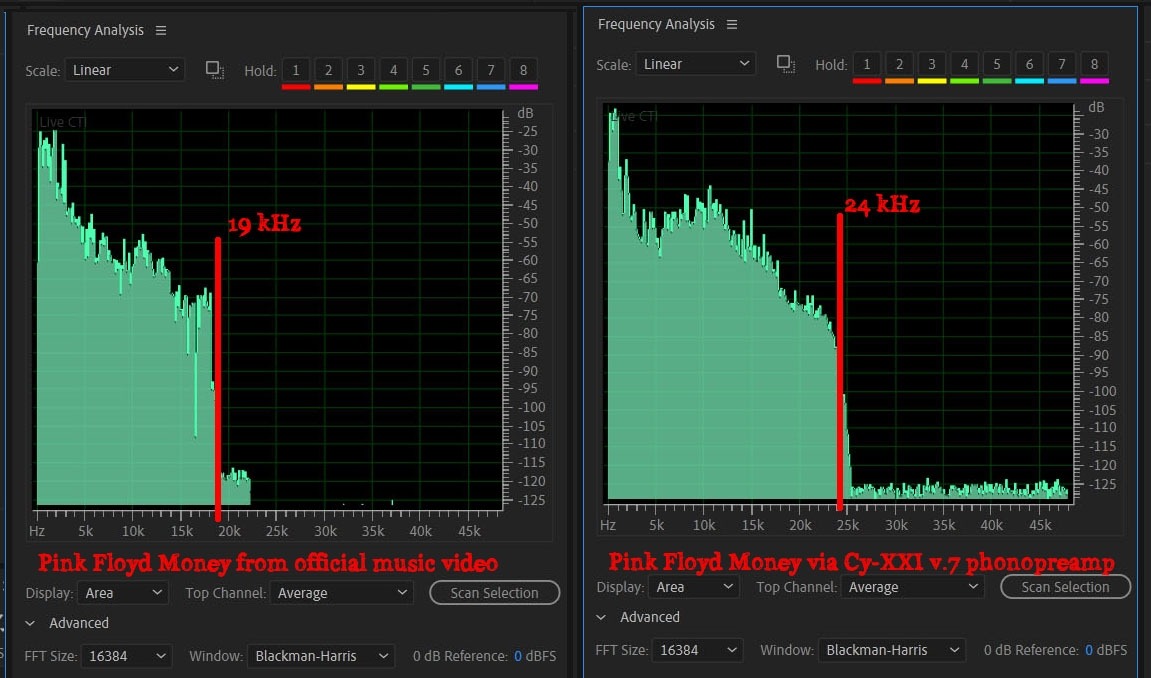The image size is (1151, 678).
Task: Toggle Hold 1 in left panel
Action: pyautogui.click(x=296, y=70)
